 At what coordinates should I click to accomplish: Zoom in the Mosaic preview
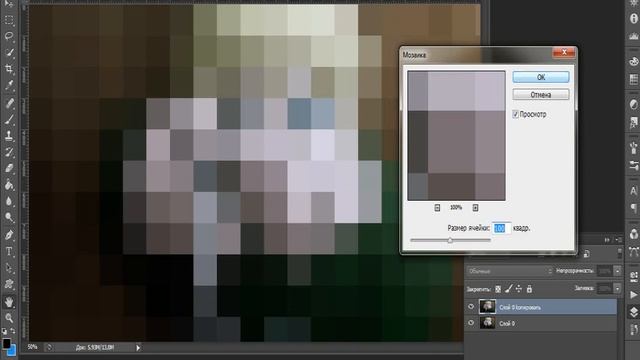coord(475,208)
